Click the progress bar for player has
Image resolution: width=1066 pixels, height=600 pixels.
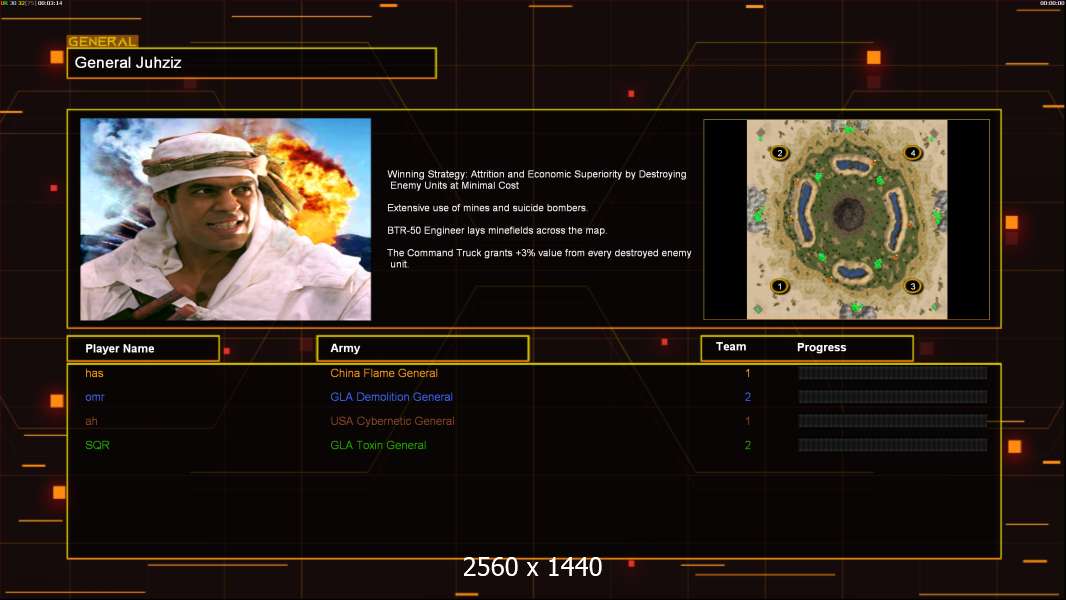[x=893, y=373]
